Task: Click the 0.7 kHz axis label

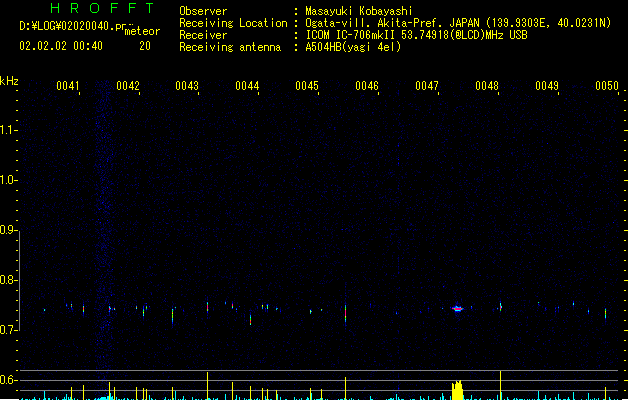Action: [x=7, y=330]
